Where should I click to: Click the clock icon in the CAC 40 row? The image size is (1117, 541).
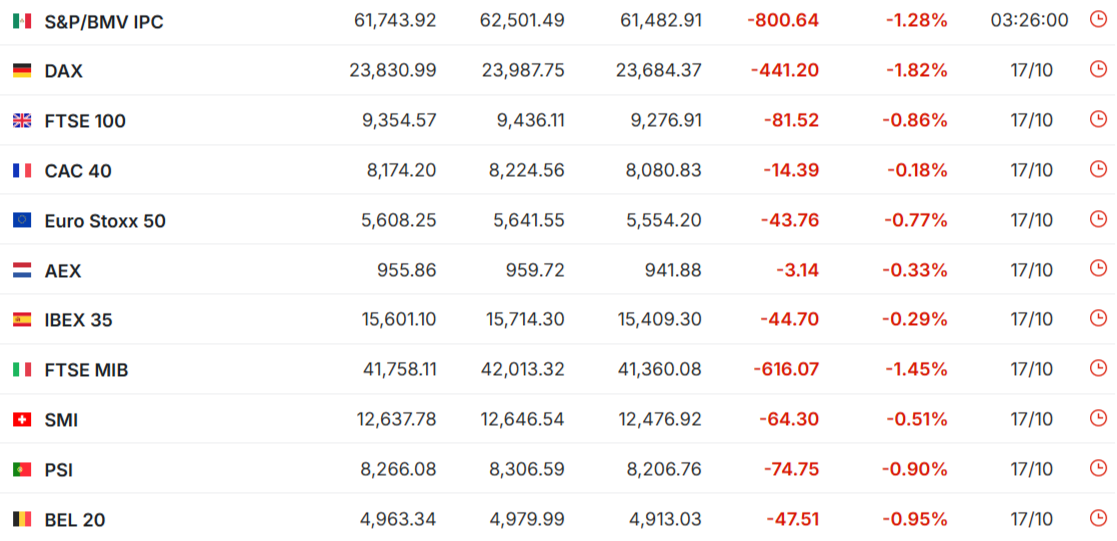pos(1098,170)
